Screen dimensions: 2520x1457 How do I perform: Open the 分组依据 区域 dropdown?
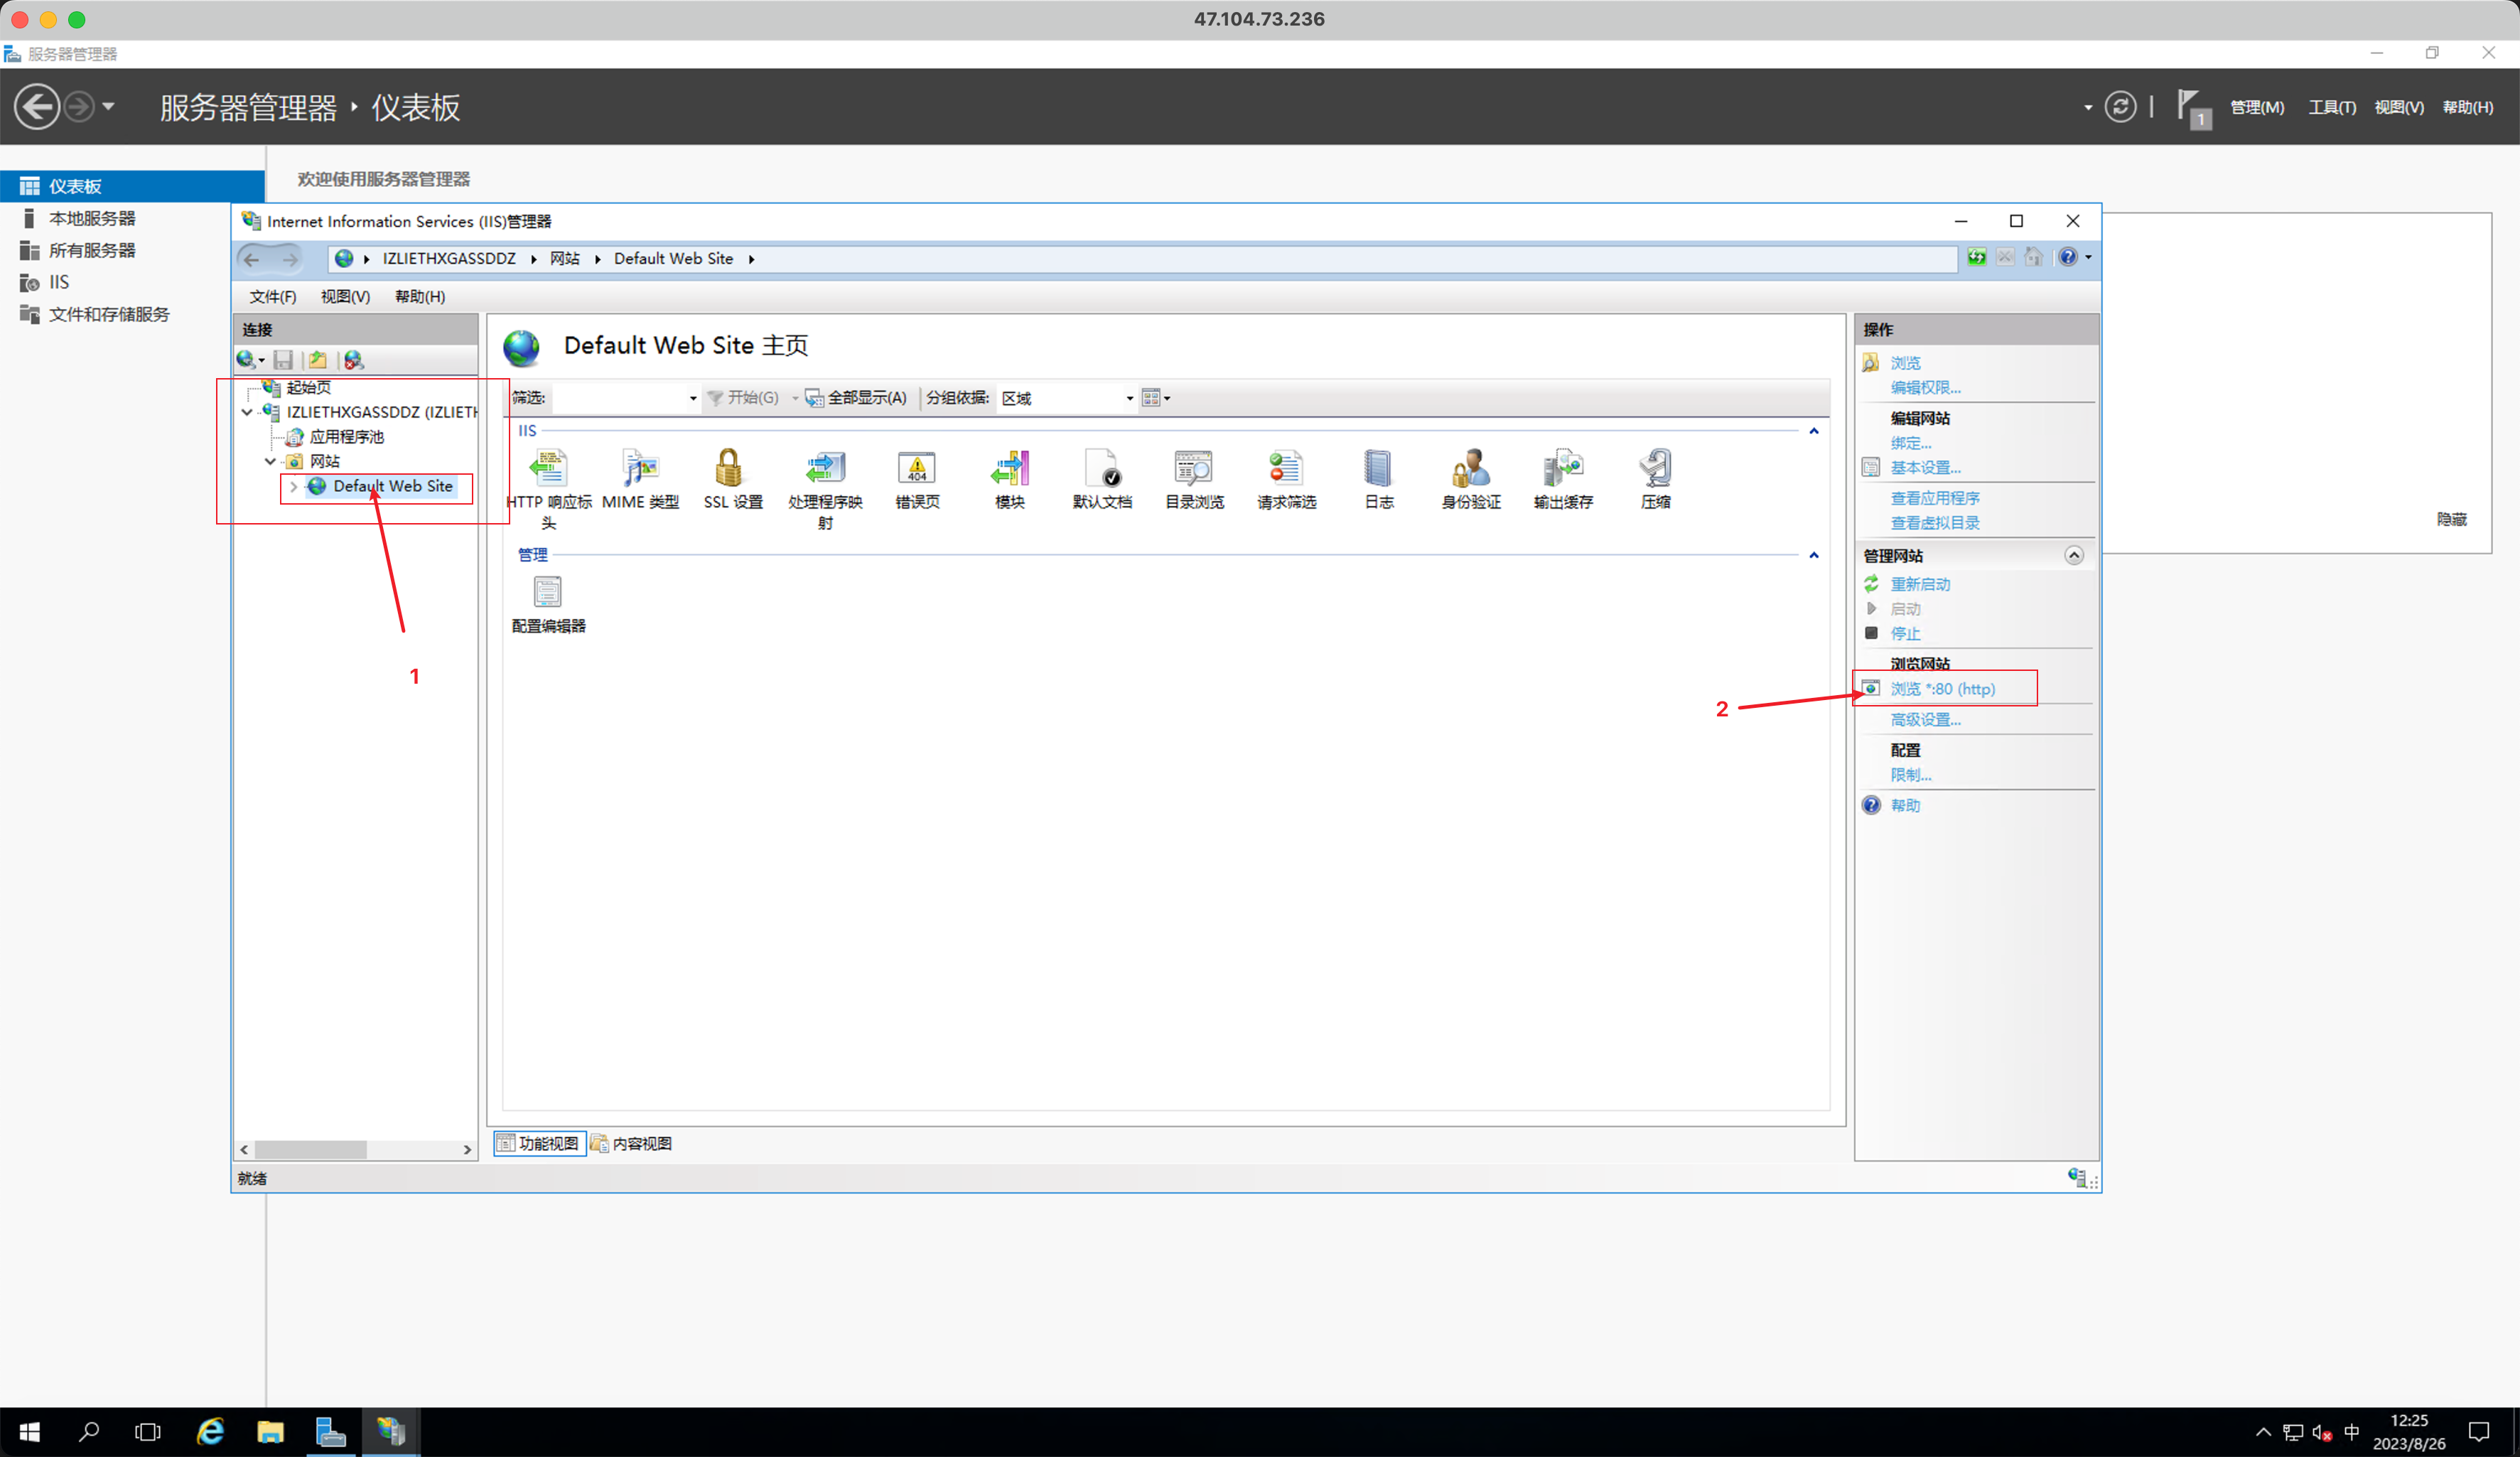click(x=1129, y=398)
